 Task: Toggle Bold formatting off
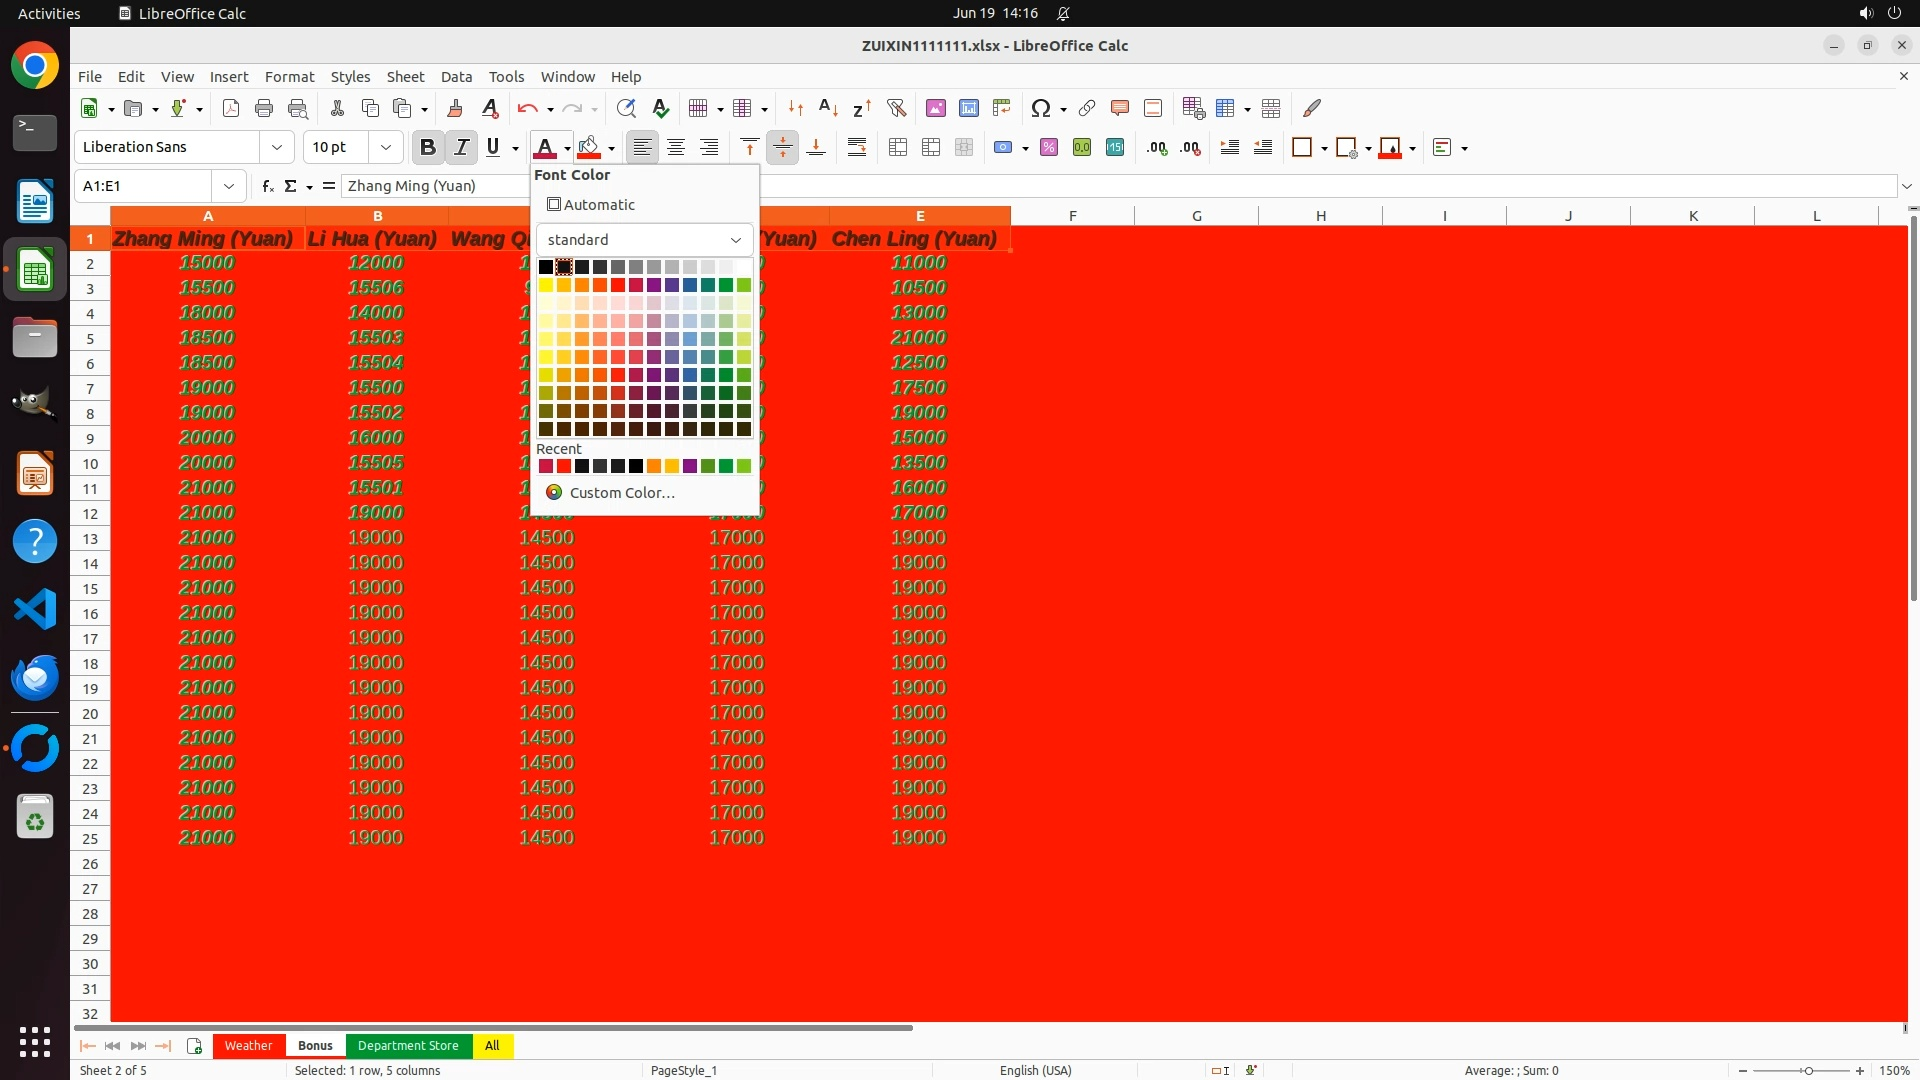point(428,147)
